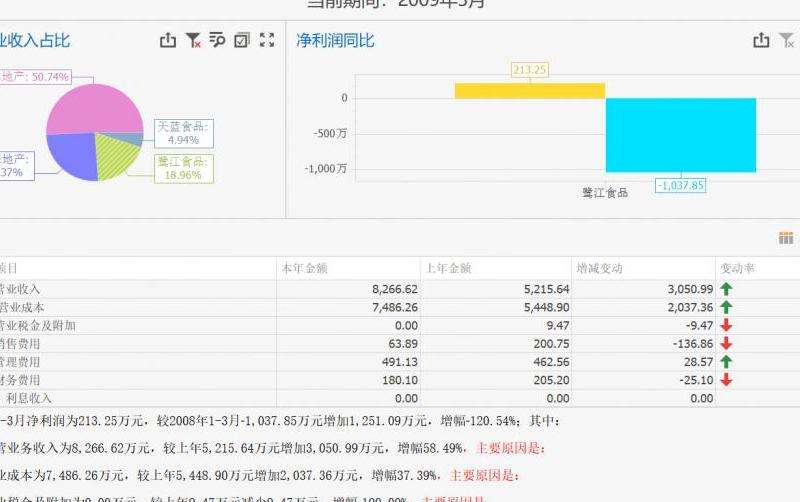
Task: Clear filter on net profit comparison chart
Action: tap(787, 41)
